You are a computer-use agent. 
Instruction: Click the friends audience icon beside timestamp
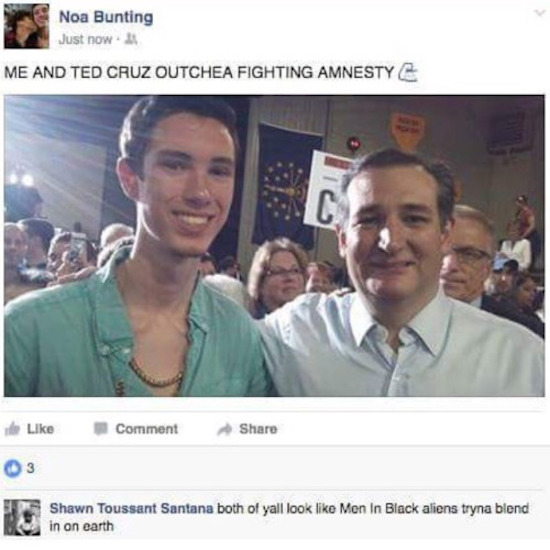[131, 39]
